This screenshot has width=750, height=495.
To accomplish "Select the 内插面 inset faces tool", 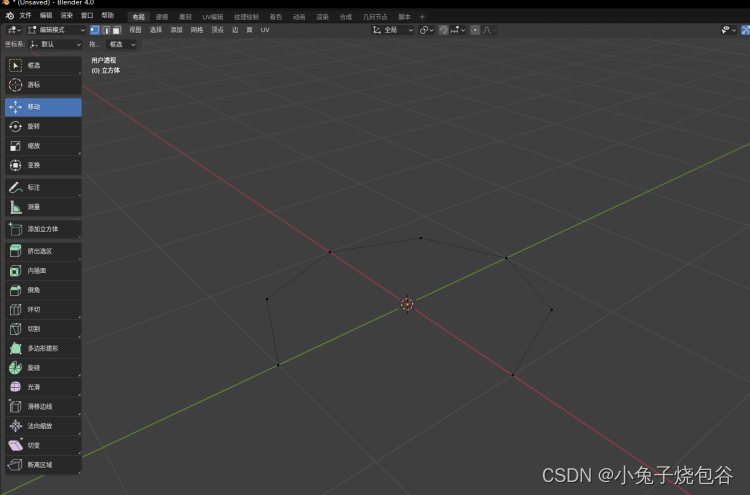I will (43, 271).
